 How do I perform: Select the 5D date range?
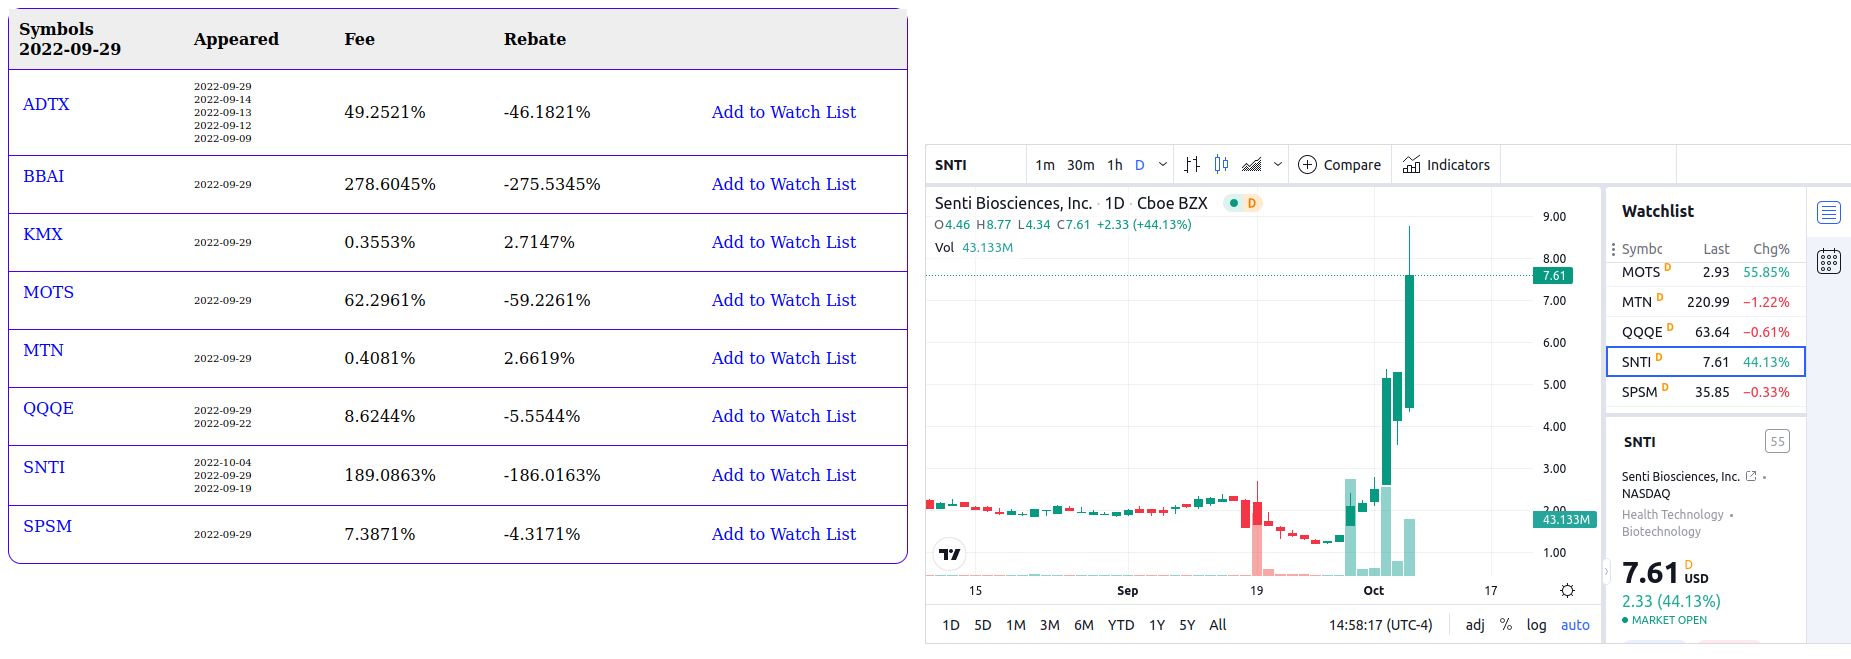click(983, 625)
